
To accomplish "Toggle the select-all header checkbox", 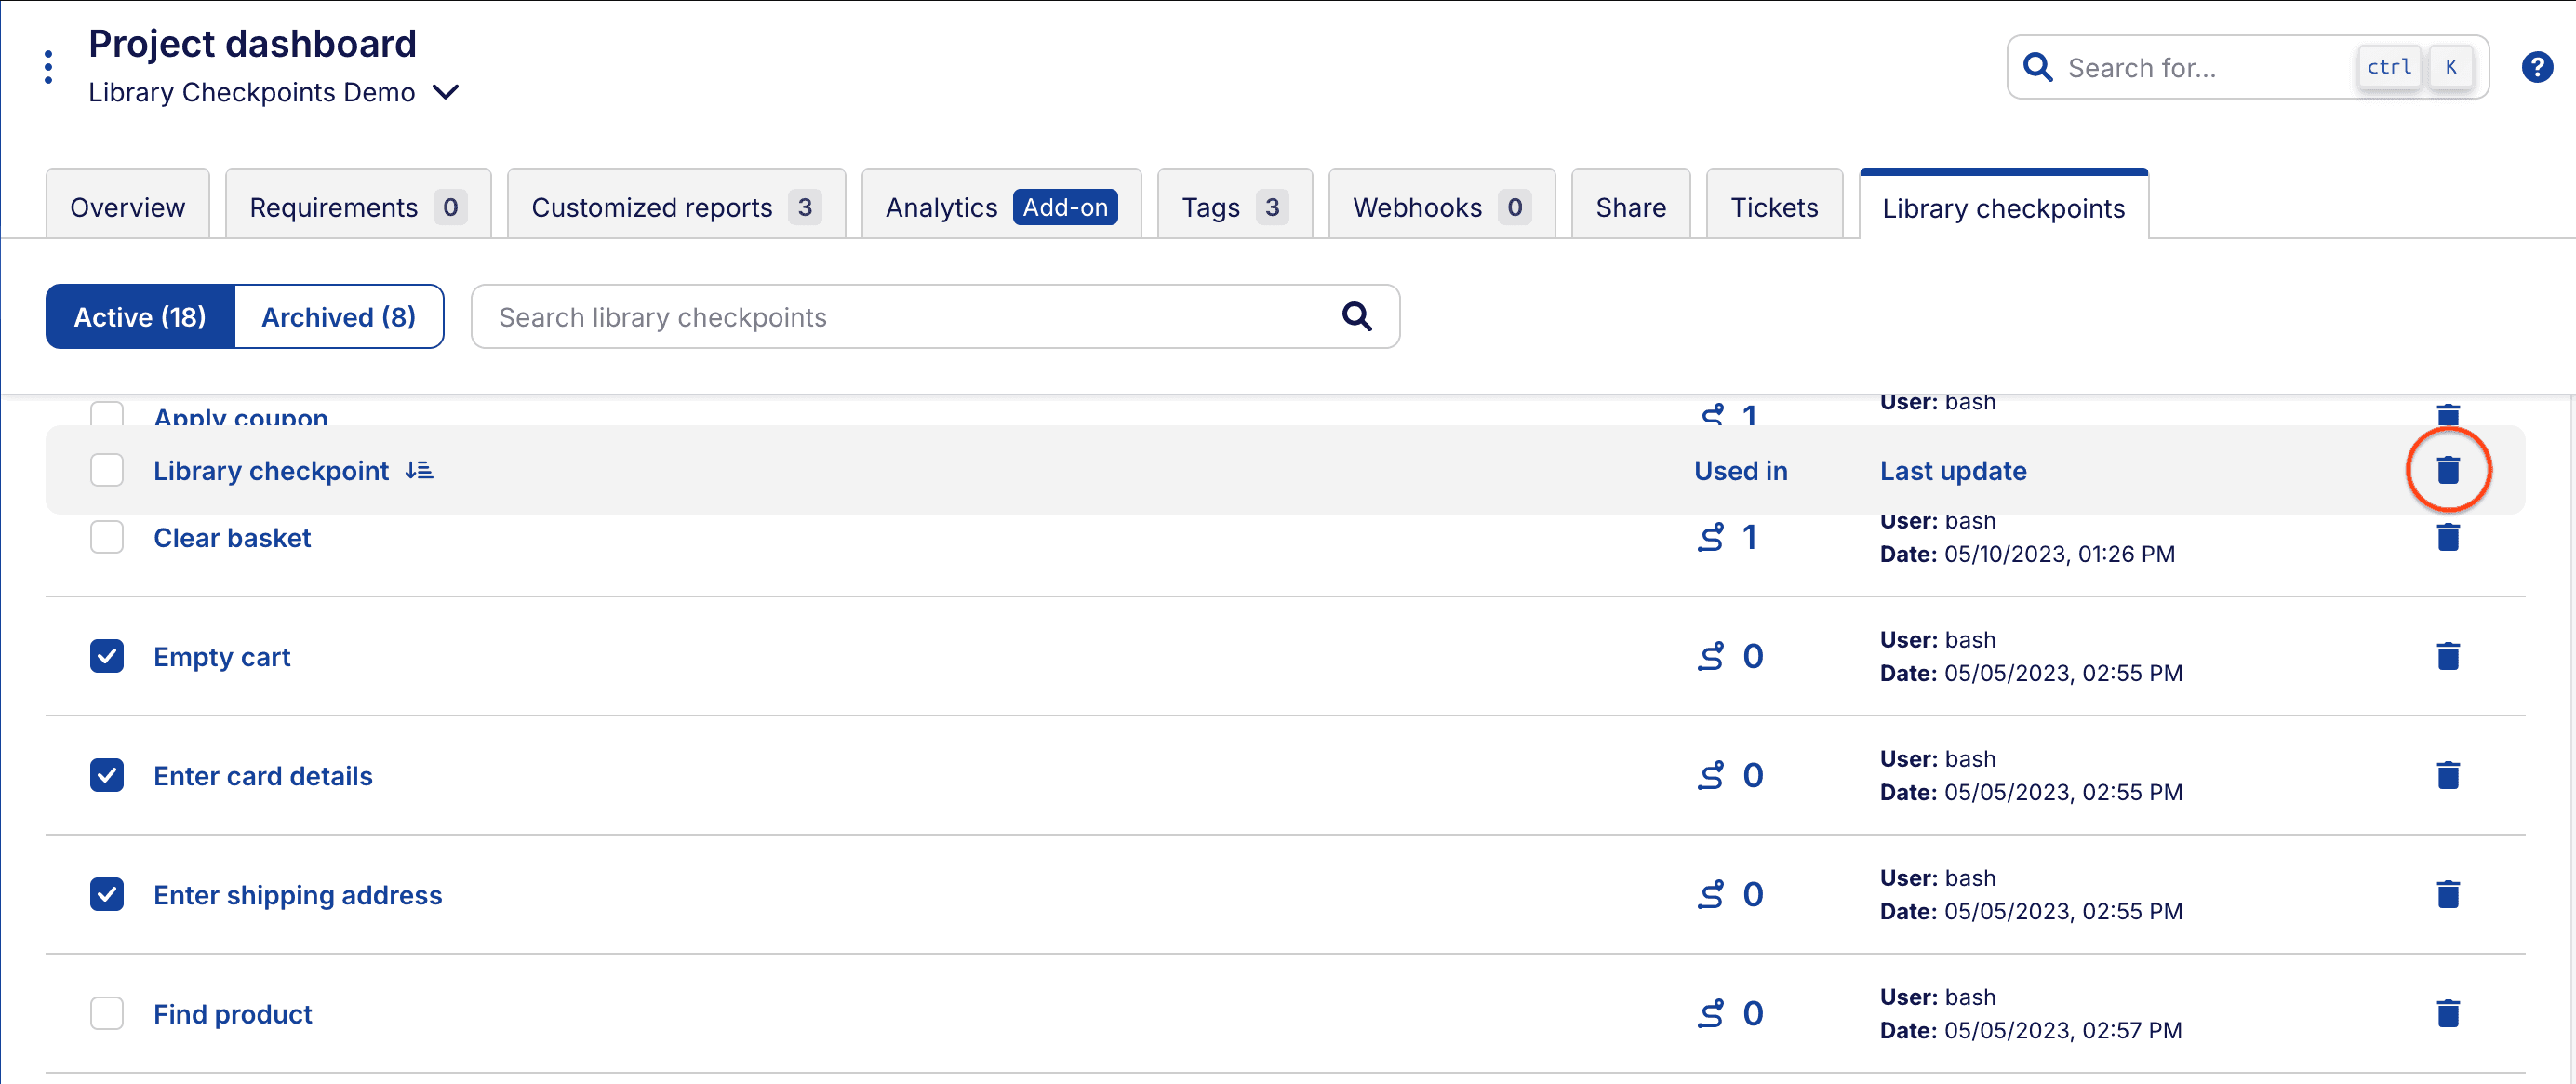I will click(x=107, y=470).
